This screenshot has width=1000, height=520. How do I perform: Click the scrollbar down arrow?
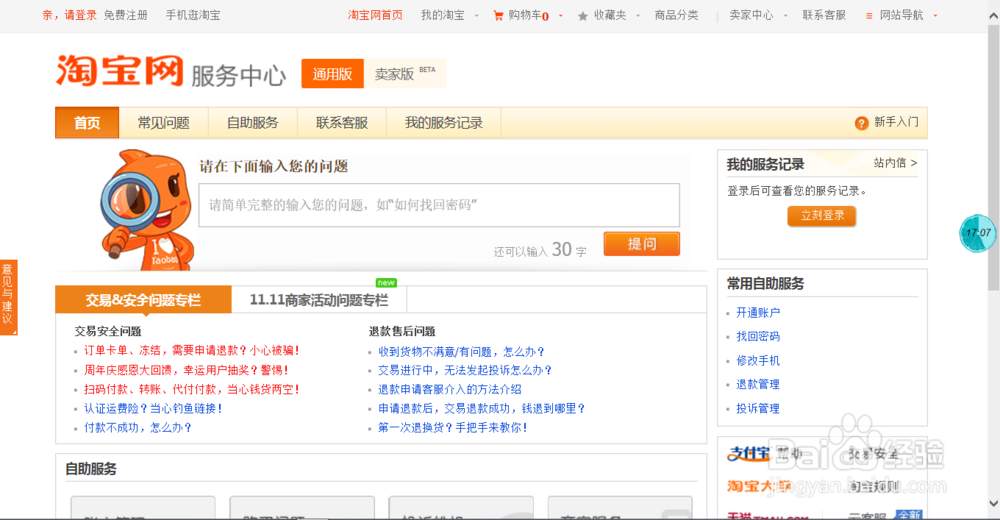[994, 503]
